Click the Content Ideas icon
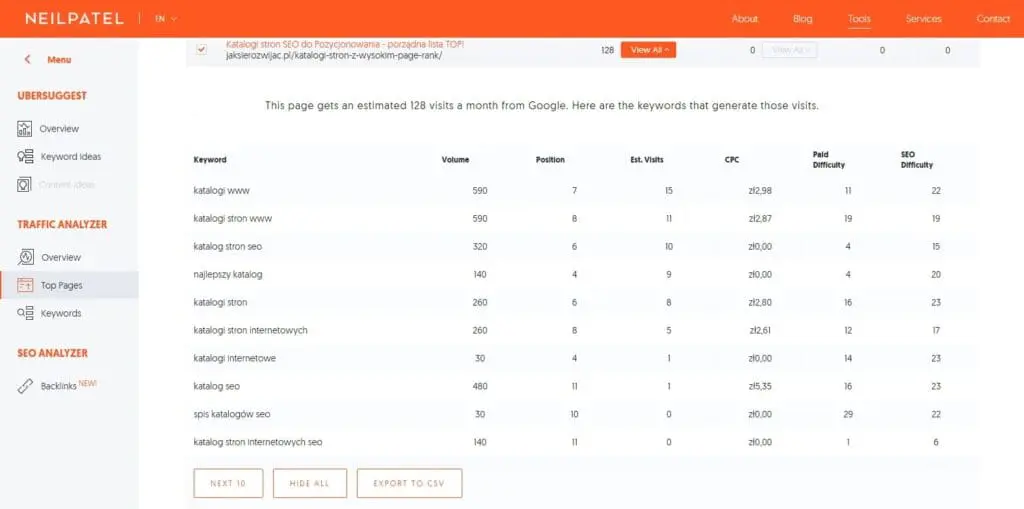The height and width of the screenshot is (509, 1024). 24,185
